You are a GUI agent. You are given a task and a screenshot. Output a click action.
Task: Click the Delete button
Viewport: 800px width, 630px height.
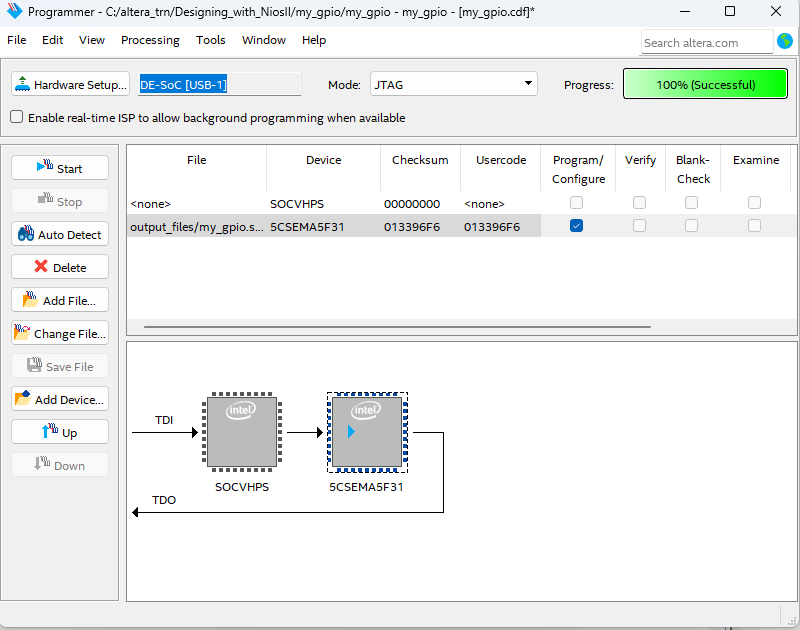coord(60,267)
